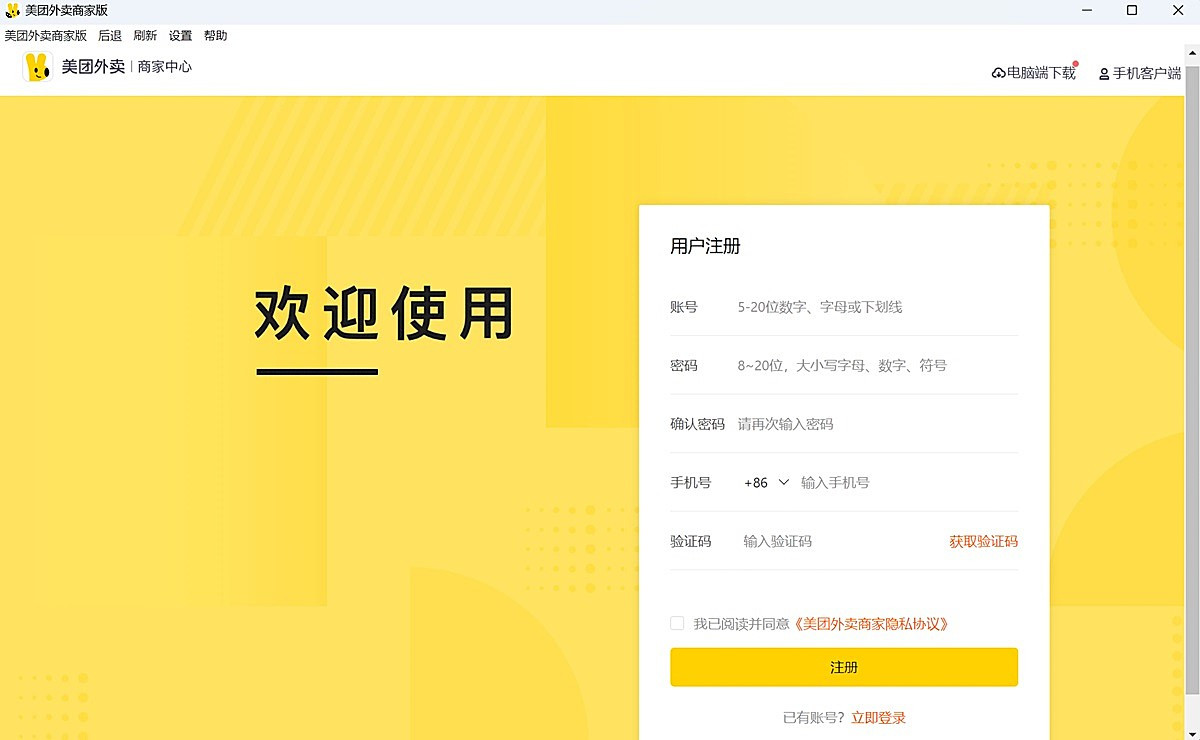Click the 获取验证码 link
This screenshot has width=1200, height=740.
coord(983,541)
